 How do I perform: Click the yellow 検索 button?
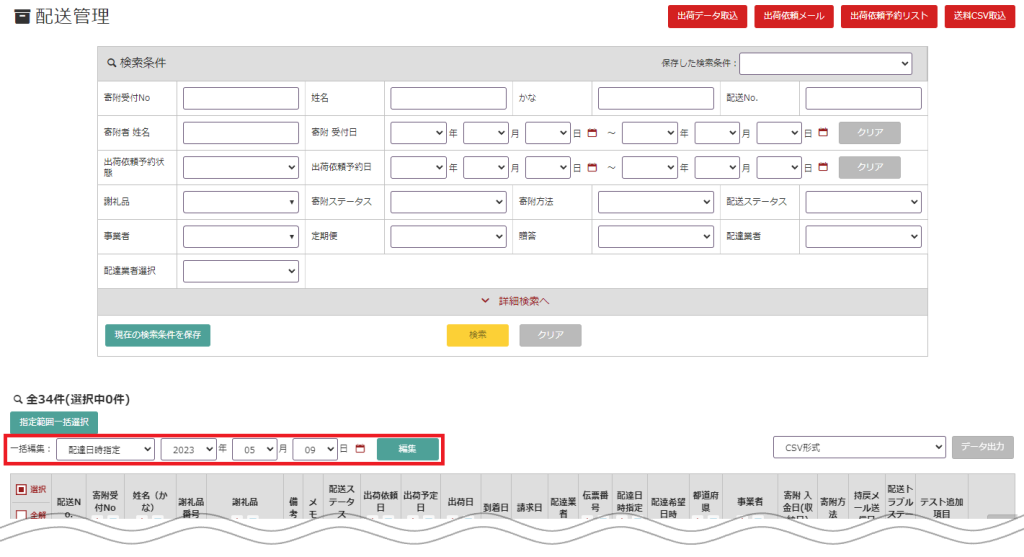pyautogui.click(x=477, y=335)
